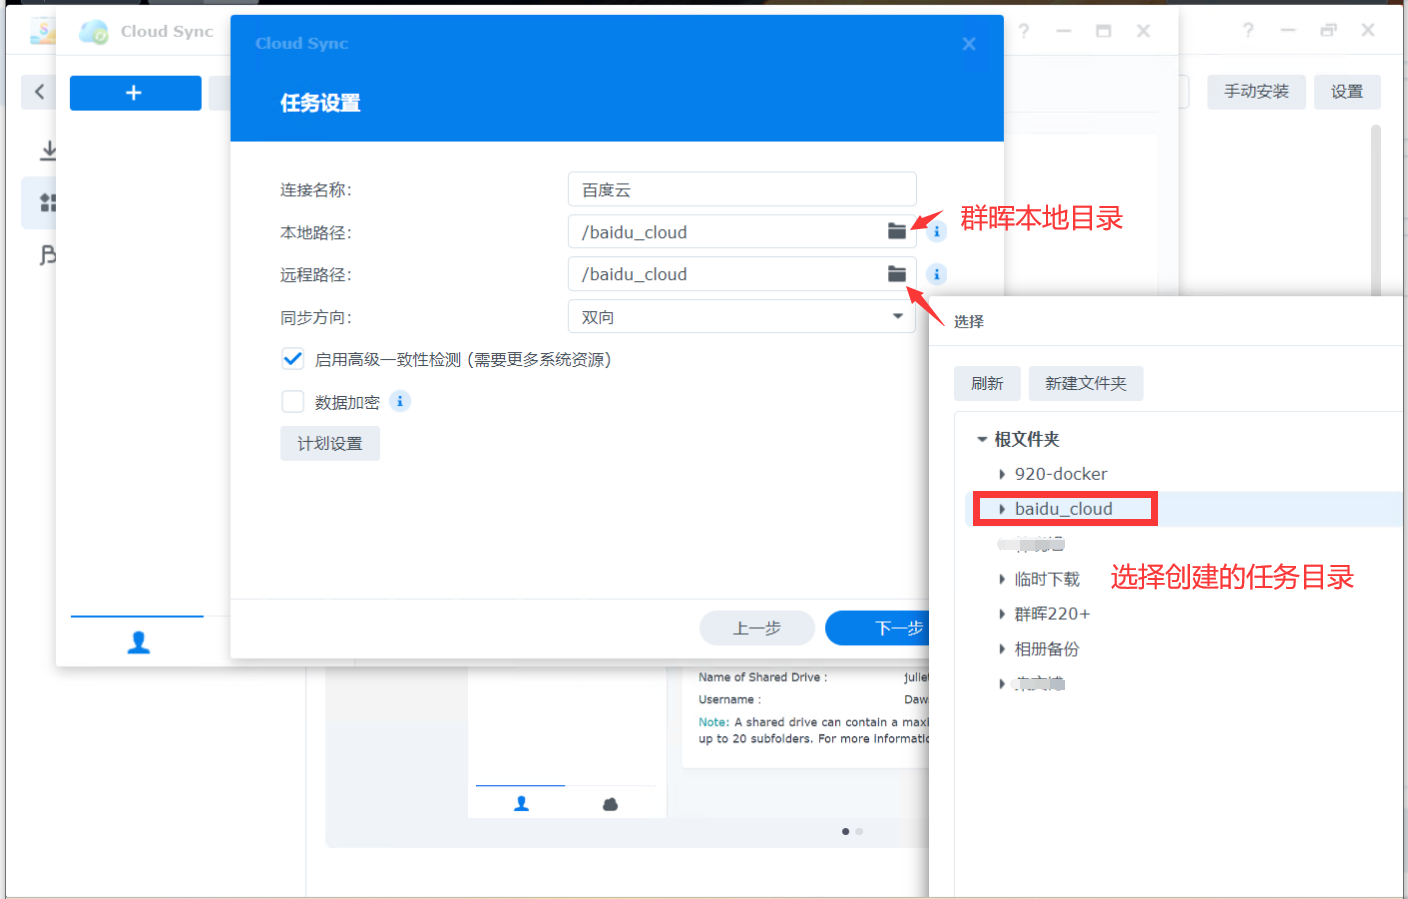The height and width of the screenshot is (899, 1408).
Task: Show info tooltip for remote path
Action: coord(937,274)
